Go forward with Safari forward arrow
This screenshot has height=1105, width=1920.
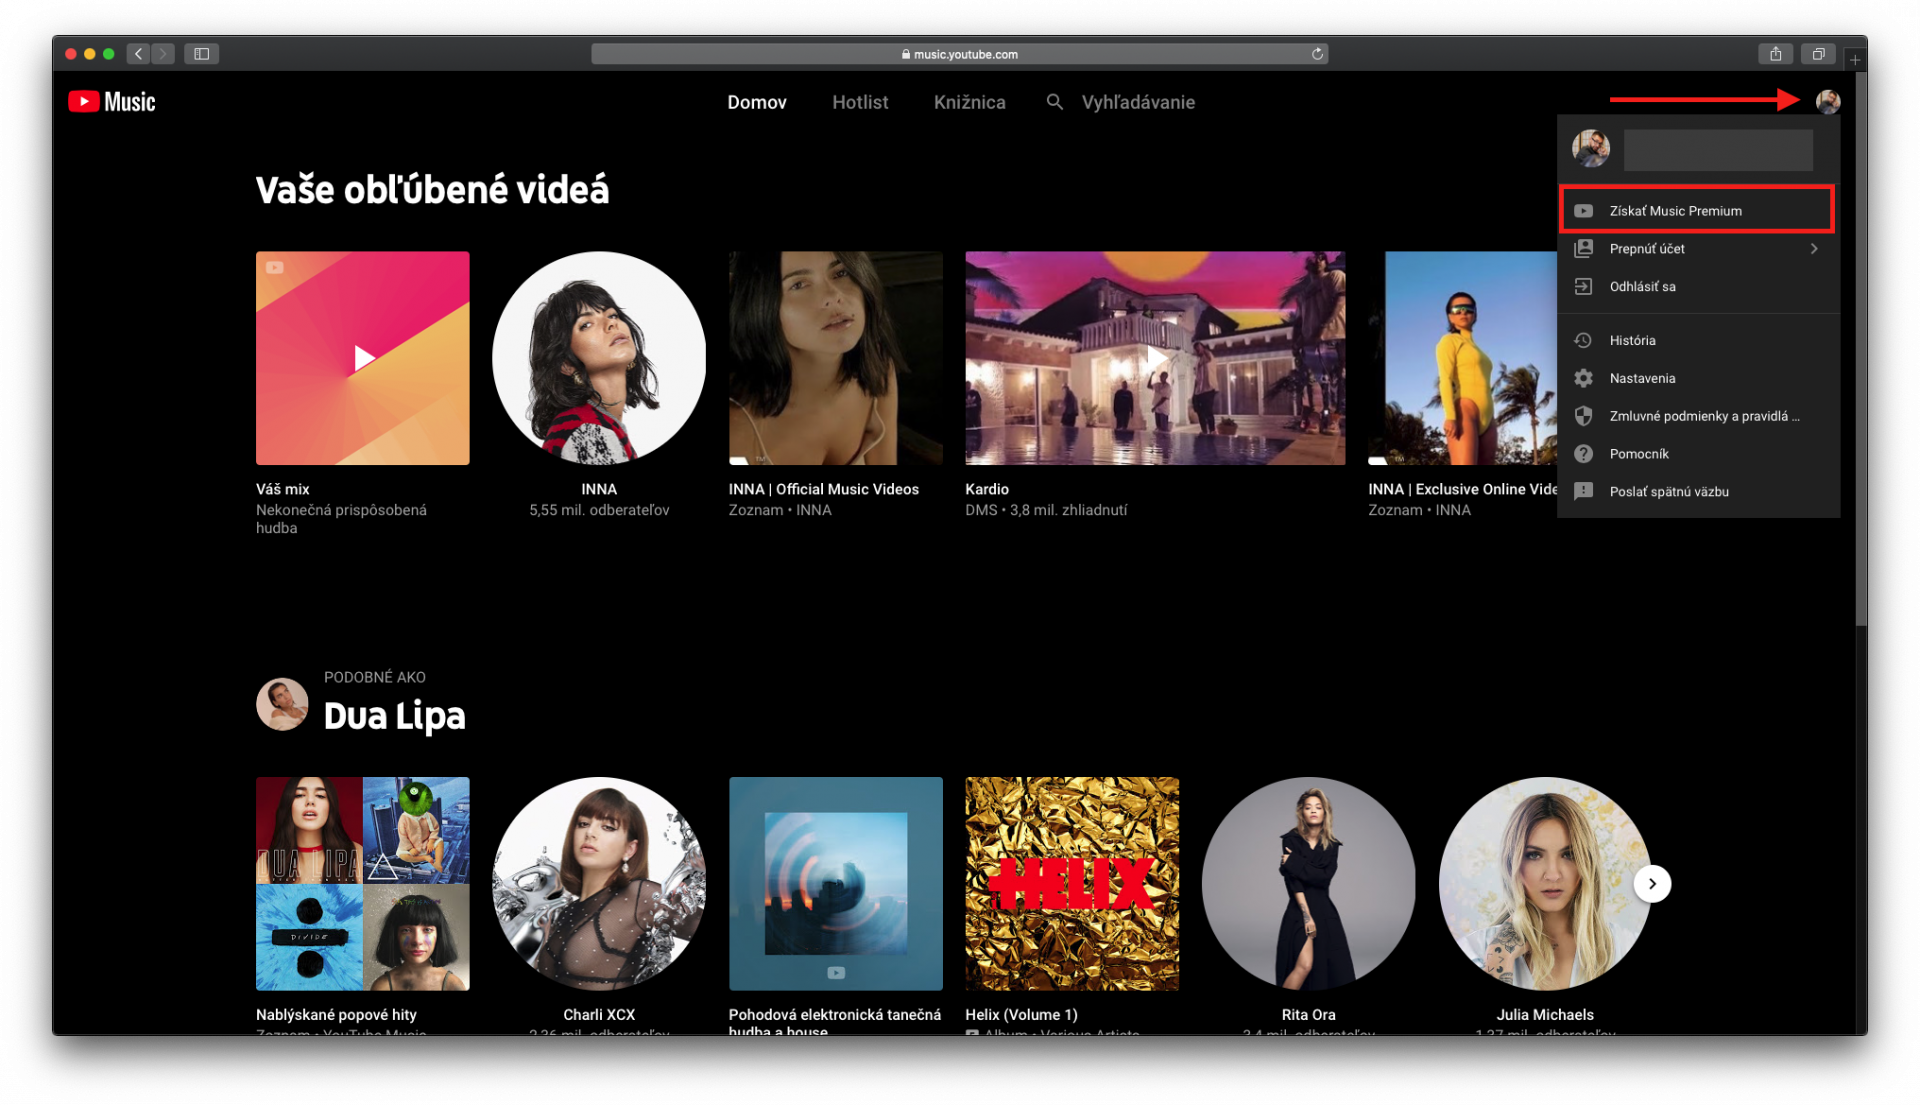pyautogui.click(x=163, y=54)
